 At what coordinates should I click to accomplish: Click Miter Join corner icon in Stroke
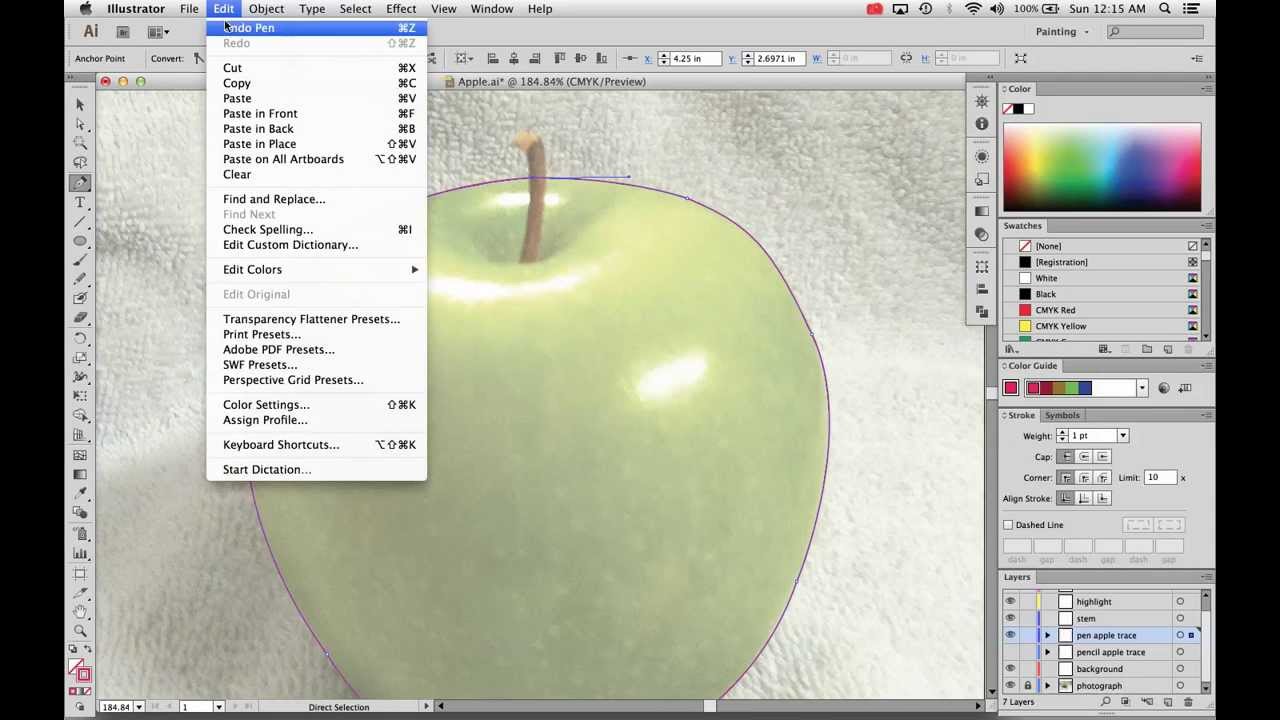pos(1066,478)
